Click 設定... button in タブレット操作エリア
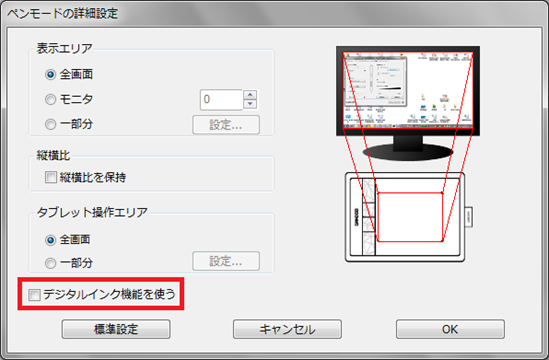 pyautogui.click(x=226, y=261)
